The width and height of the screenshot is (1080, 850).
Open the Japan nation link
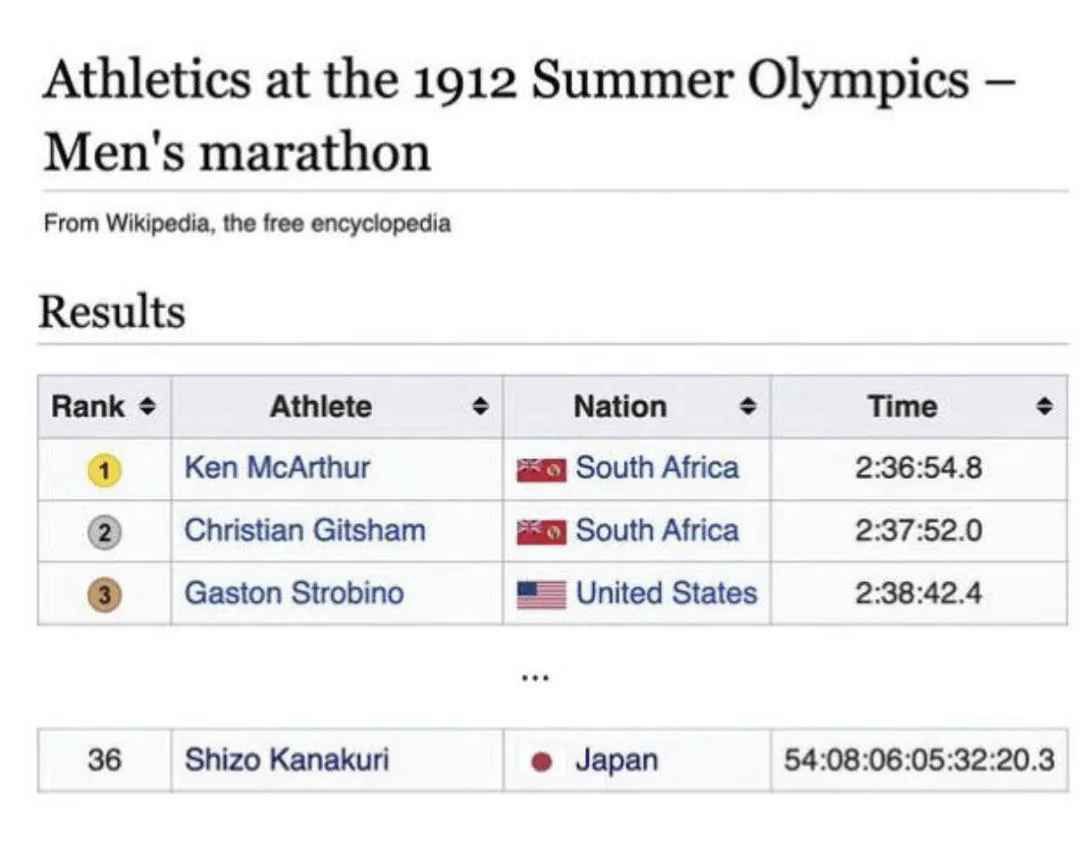point(616,760)
